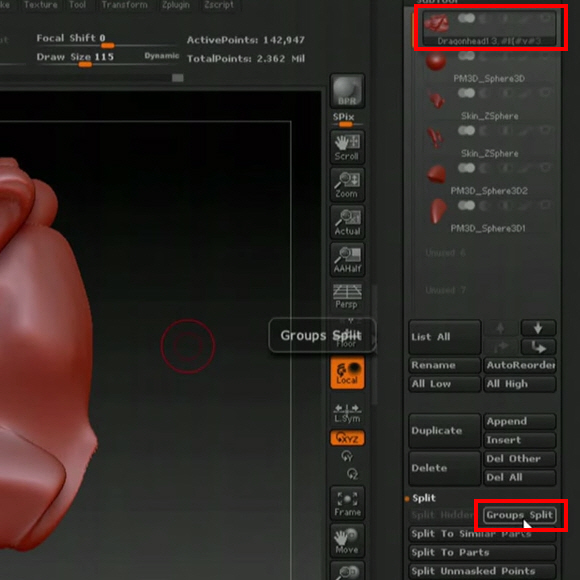The image size is (580, 580).
Task: Toggle Dynamic draw size
Action: pyautogui.click(x=162, y=56)
